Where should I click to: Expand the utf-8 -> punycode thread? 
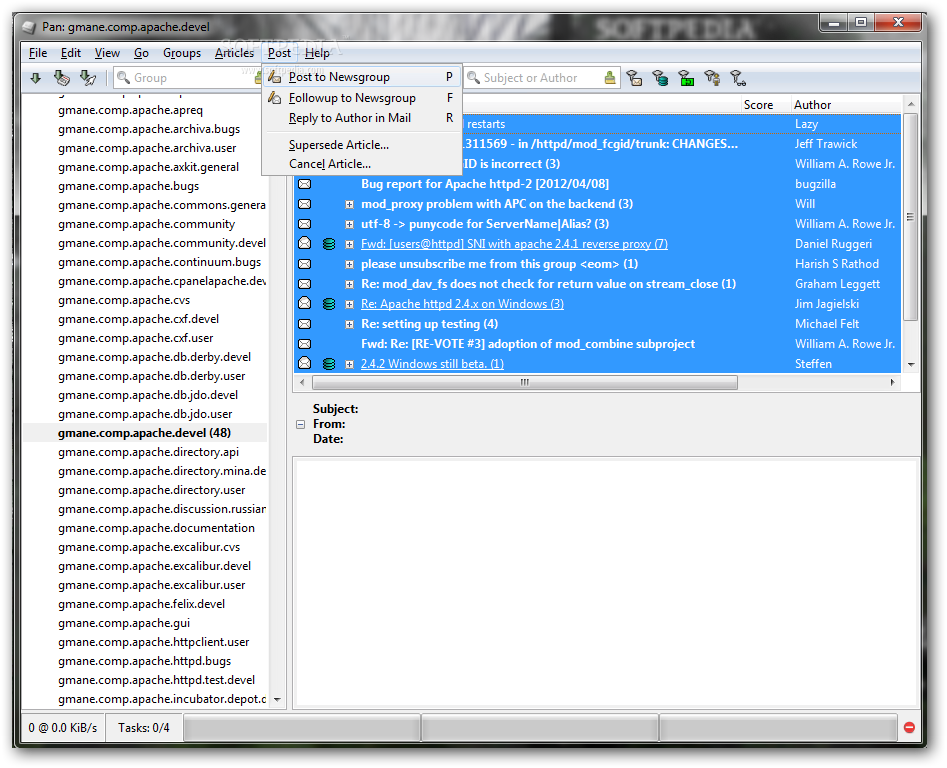pos(349,225)
